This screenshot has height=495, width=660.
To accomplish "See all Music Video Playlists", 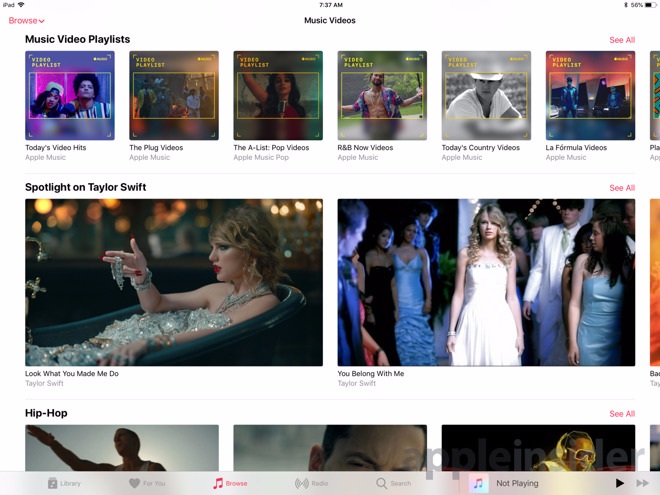I will (x=622, y=40).
